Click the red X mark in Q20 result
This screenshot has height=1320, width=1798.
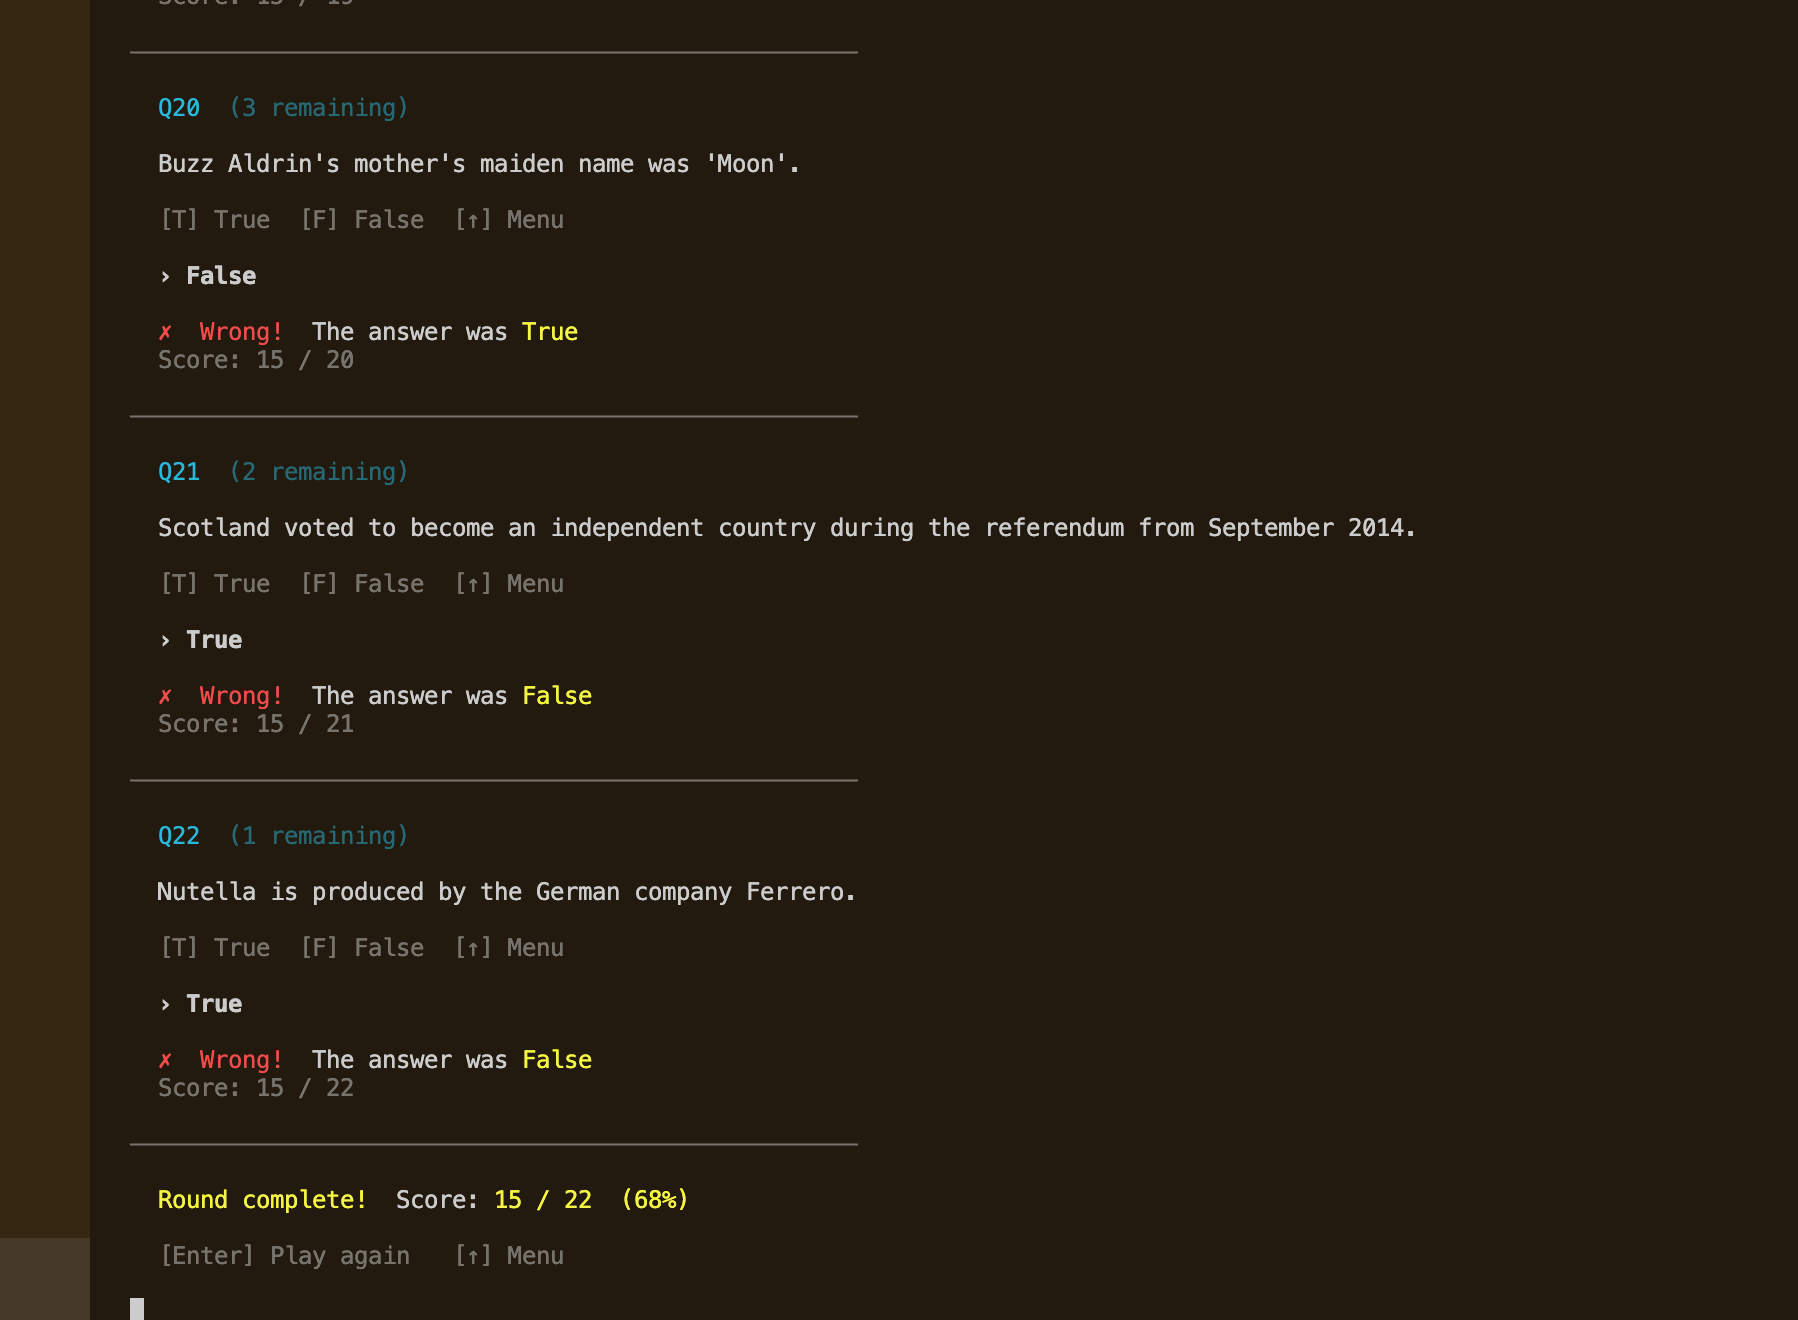click(165, 332)
